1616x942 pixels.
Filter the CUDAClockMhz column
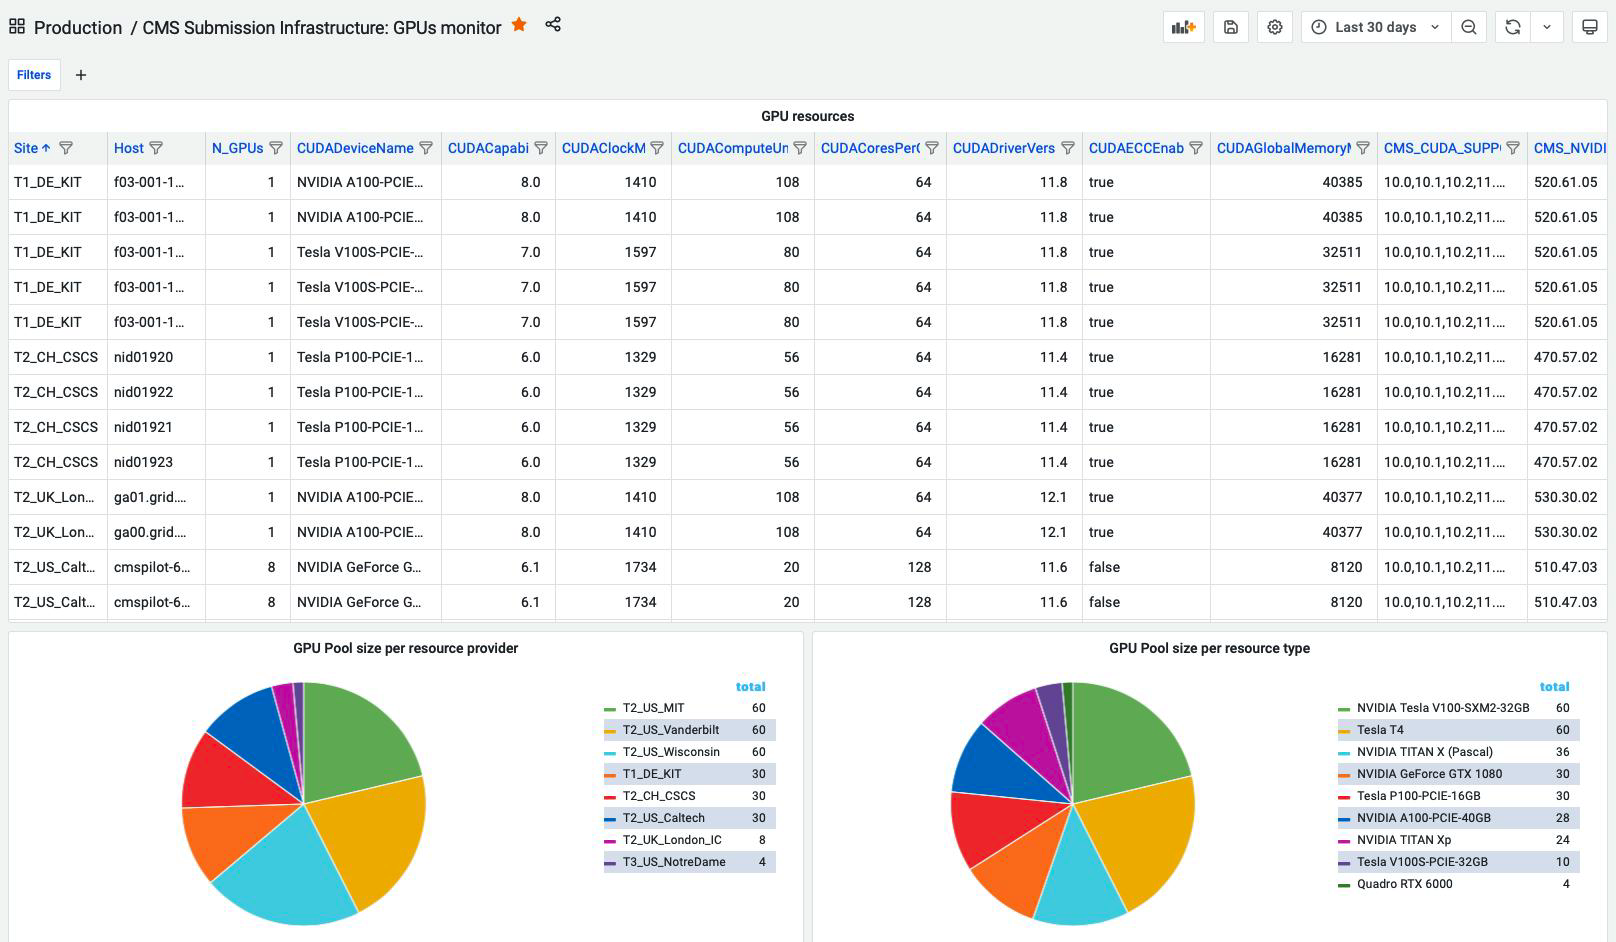coord(657,148)
